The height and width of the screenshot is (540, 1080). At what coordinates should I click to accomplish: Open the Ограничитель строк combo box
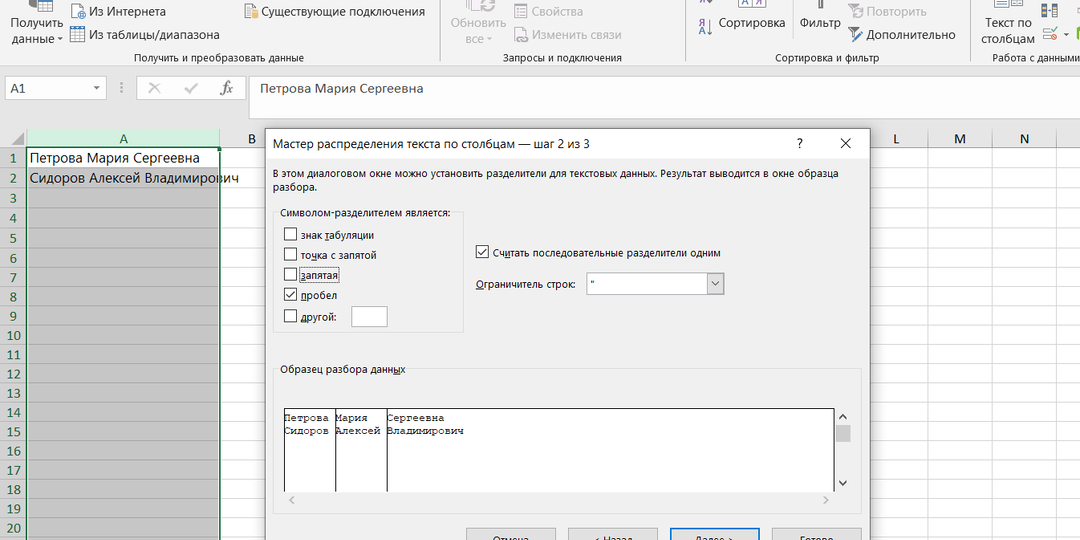coord(655,284)
